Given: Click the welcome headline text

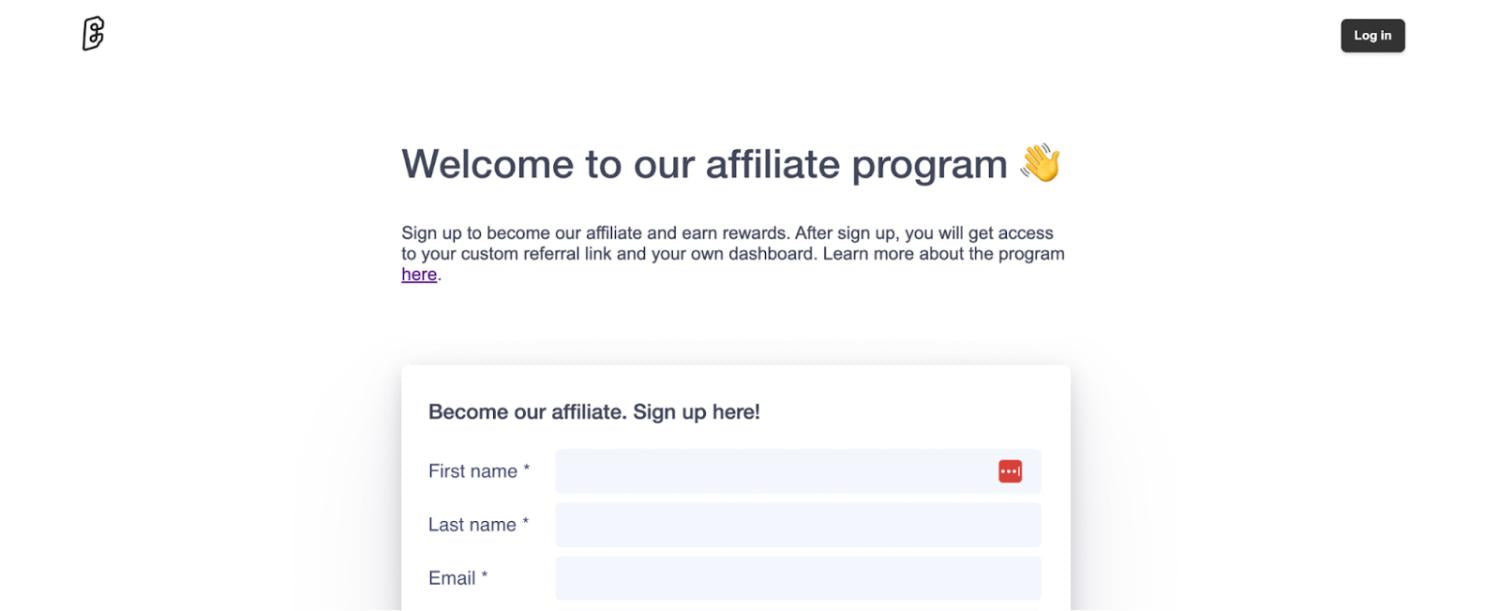Looking at the screenshot, I should [x=700, y=163].
